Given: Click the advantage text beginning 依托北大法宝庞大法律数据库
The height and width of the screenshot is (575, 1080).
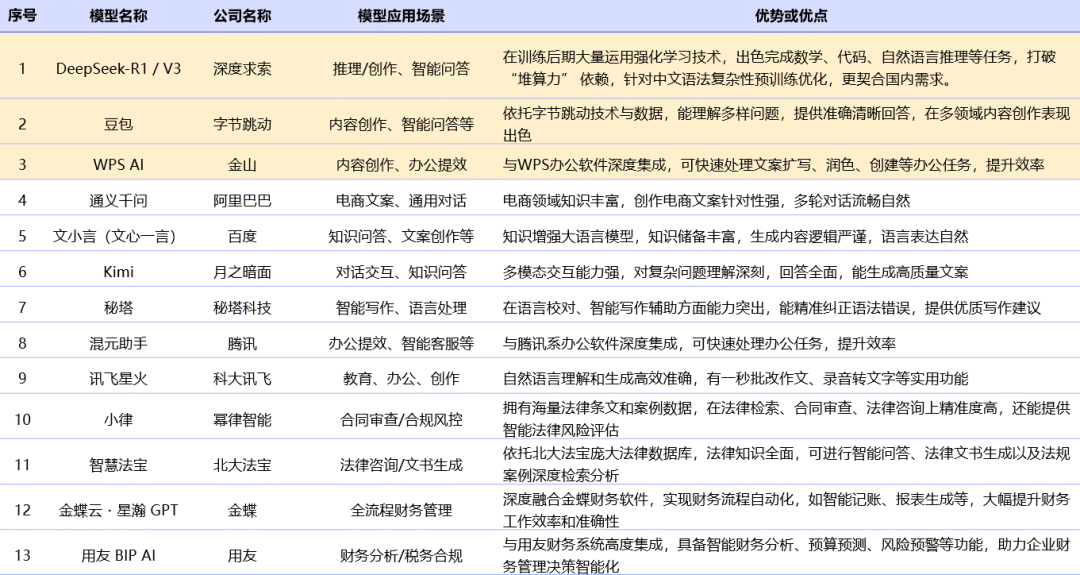Looking at the screenshot, I should click(786, 465).
